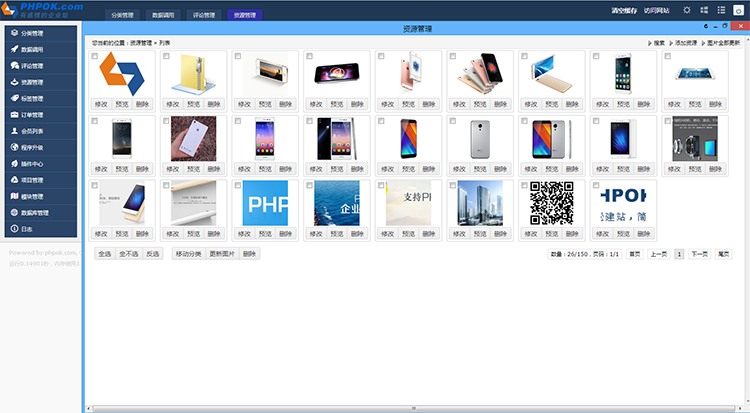
Task: Click the 反选 invert selection button
Action: coord(153,254)
